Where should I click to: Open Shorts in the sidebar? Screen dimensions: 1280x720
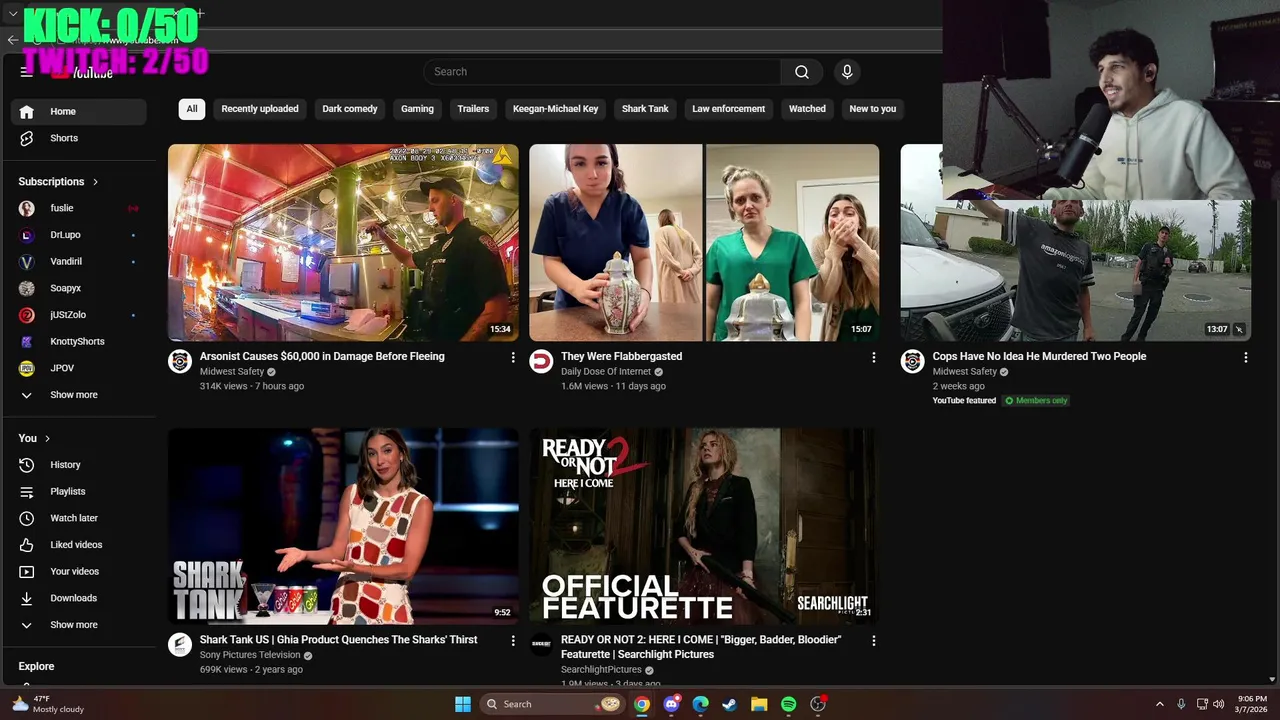[79, 138]
